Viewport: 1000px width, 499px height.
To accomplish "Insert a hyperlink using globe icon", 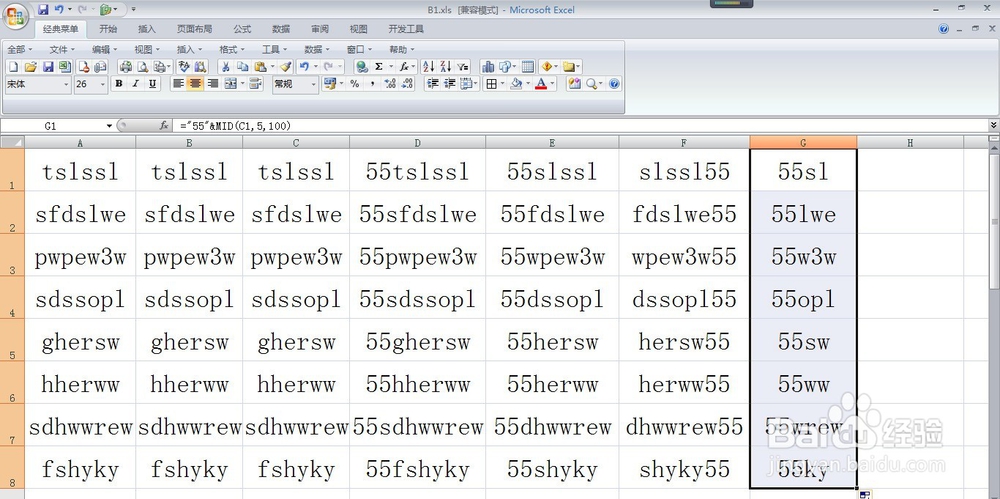I will pos(362,67).
